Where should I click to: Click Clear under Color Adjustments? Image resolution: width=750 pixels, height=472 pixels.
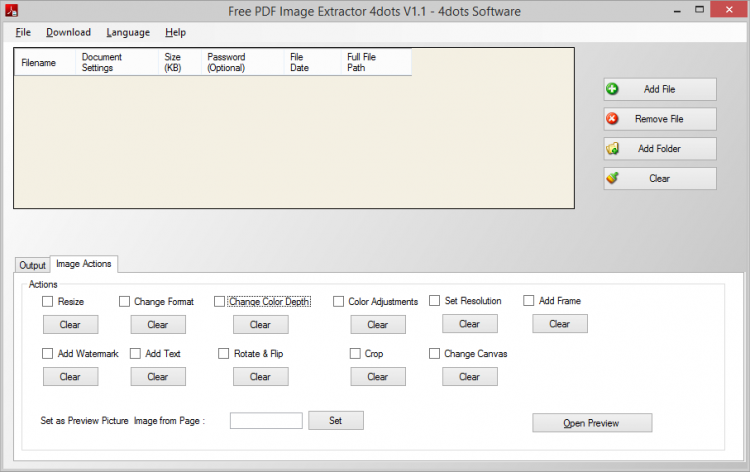coord(378,325)
